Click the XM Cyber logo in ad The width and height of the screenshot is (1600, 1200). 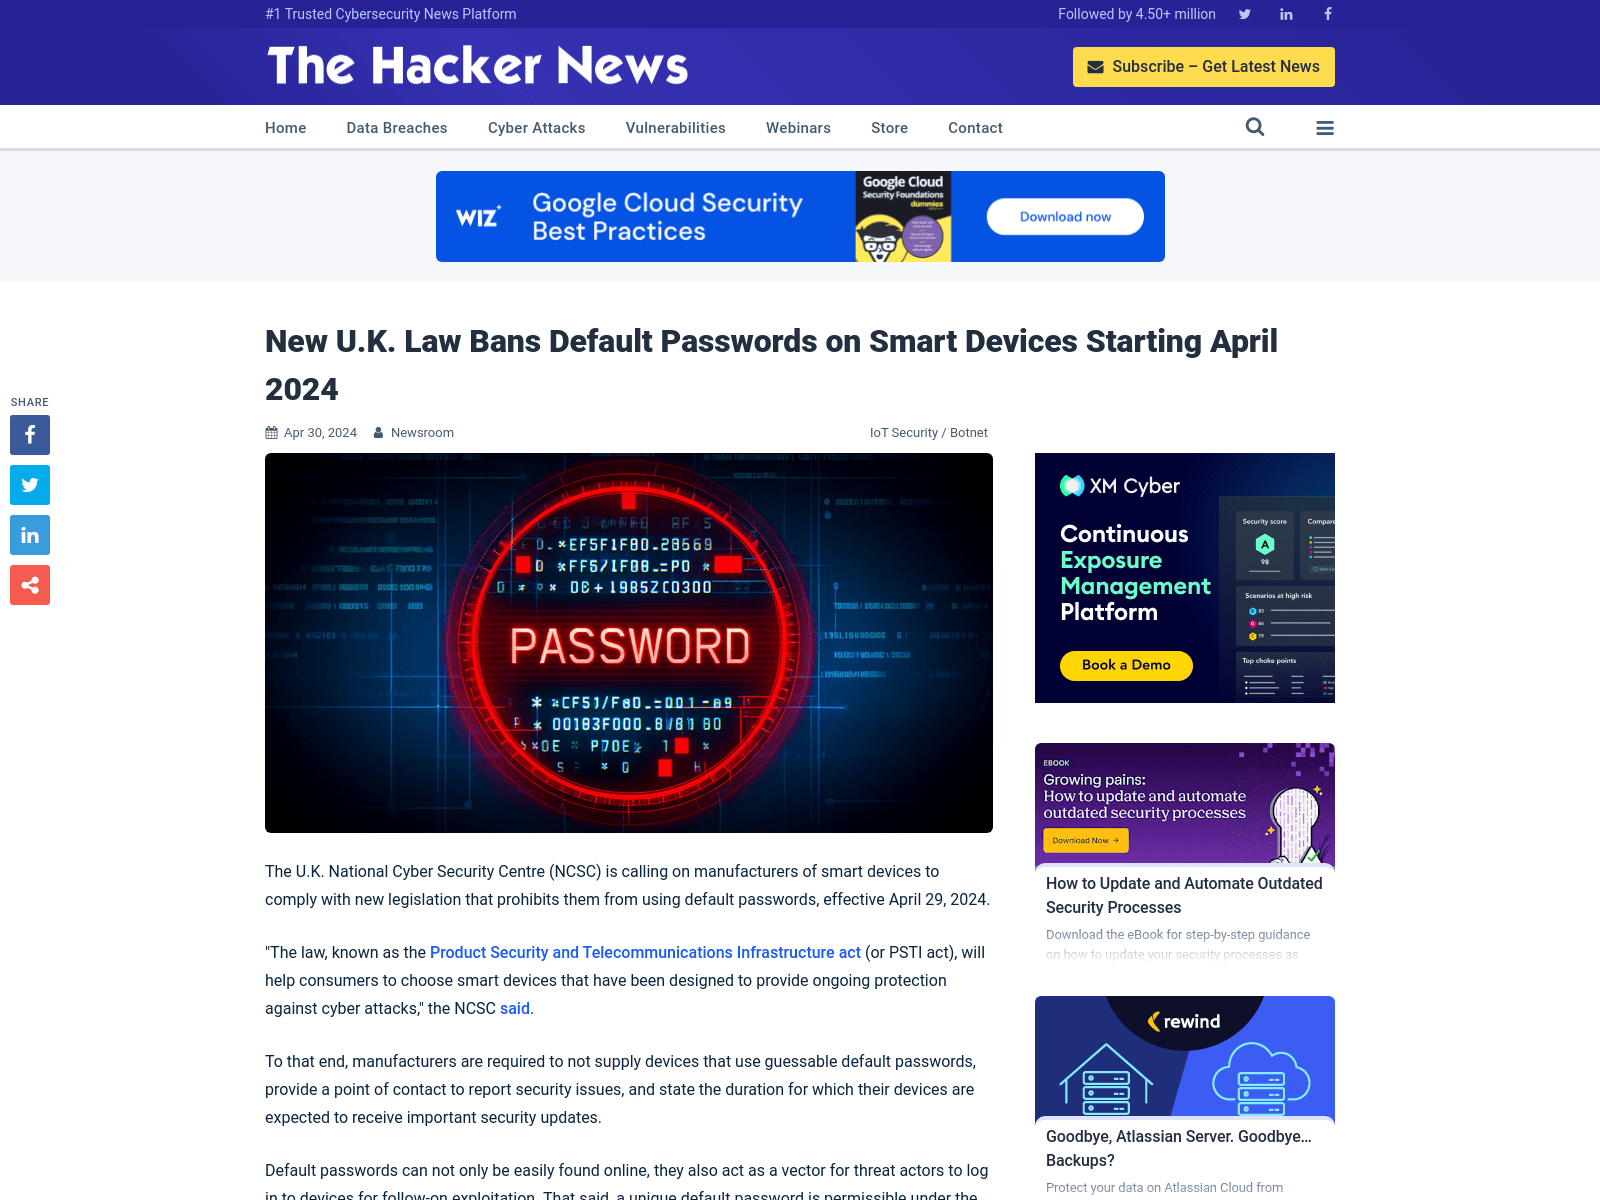click(1120, 486)
